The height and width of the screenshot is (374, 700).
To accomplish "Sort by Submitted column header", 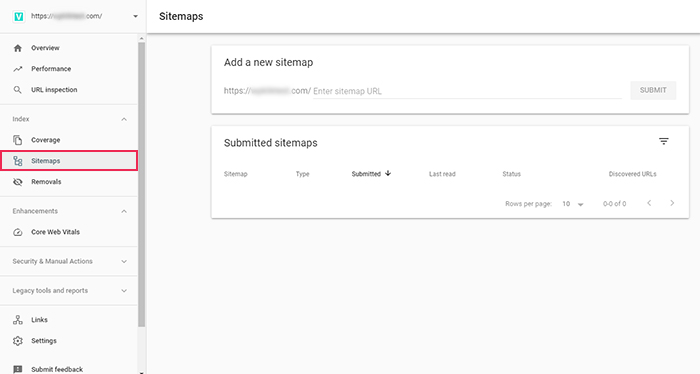I will [x=366, y=174].
